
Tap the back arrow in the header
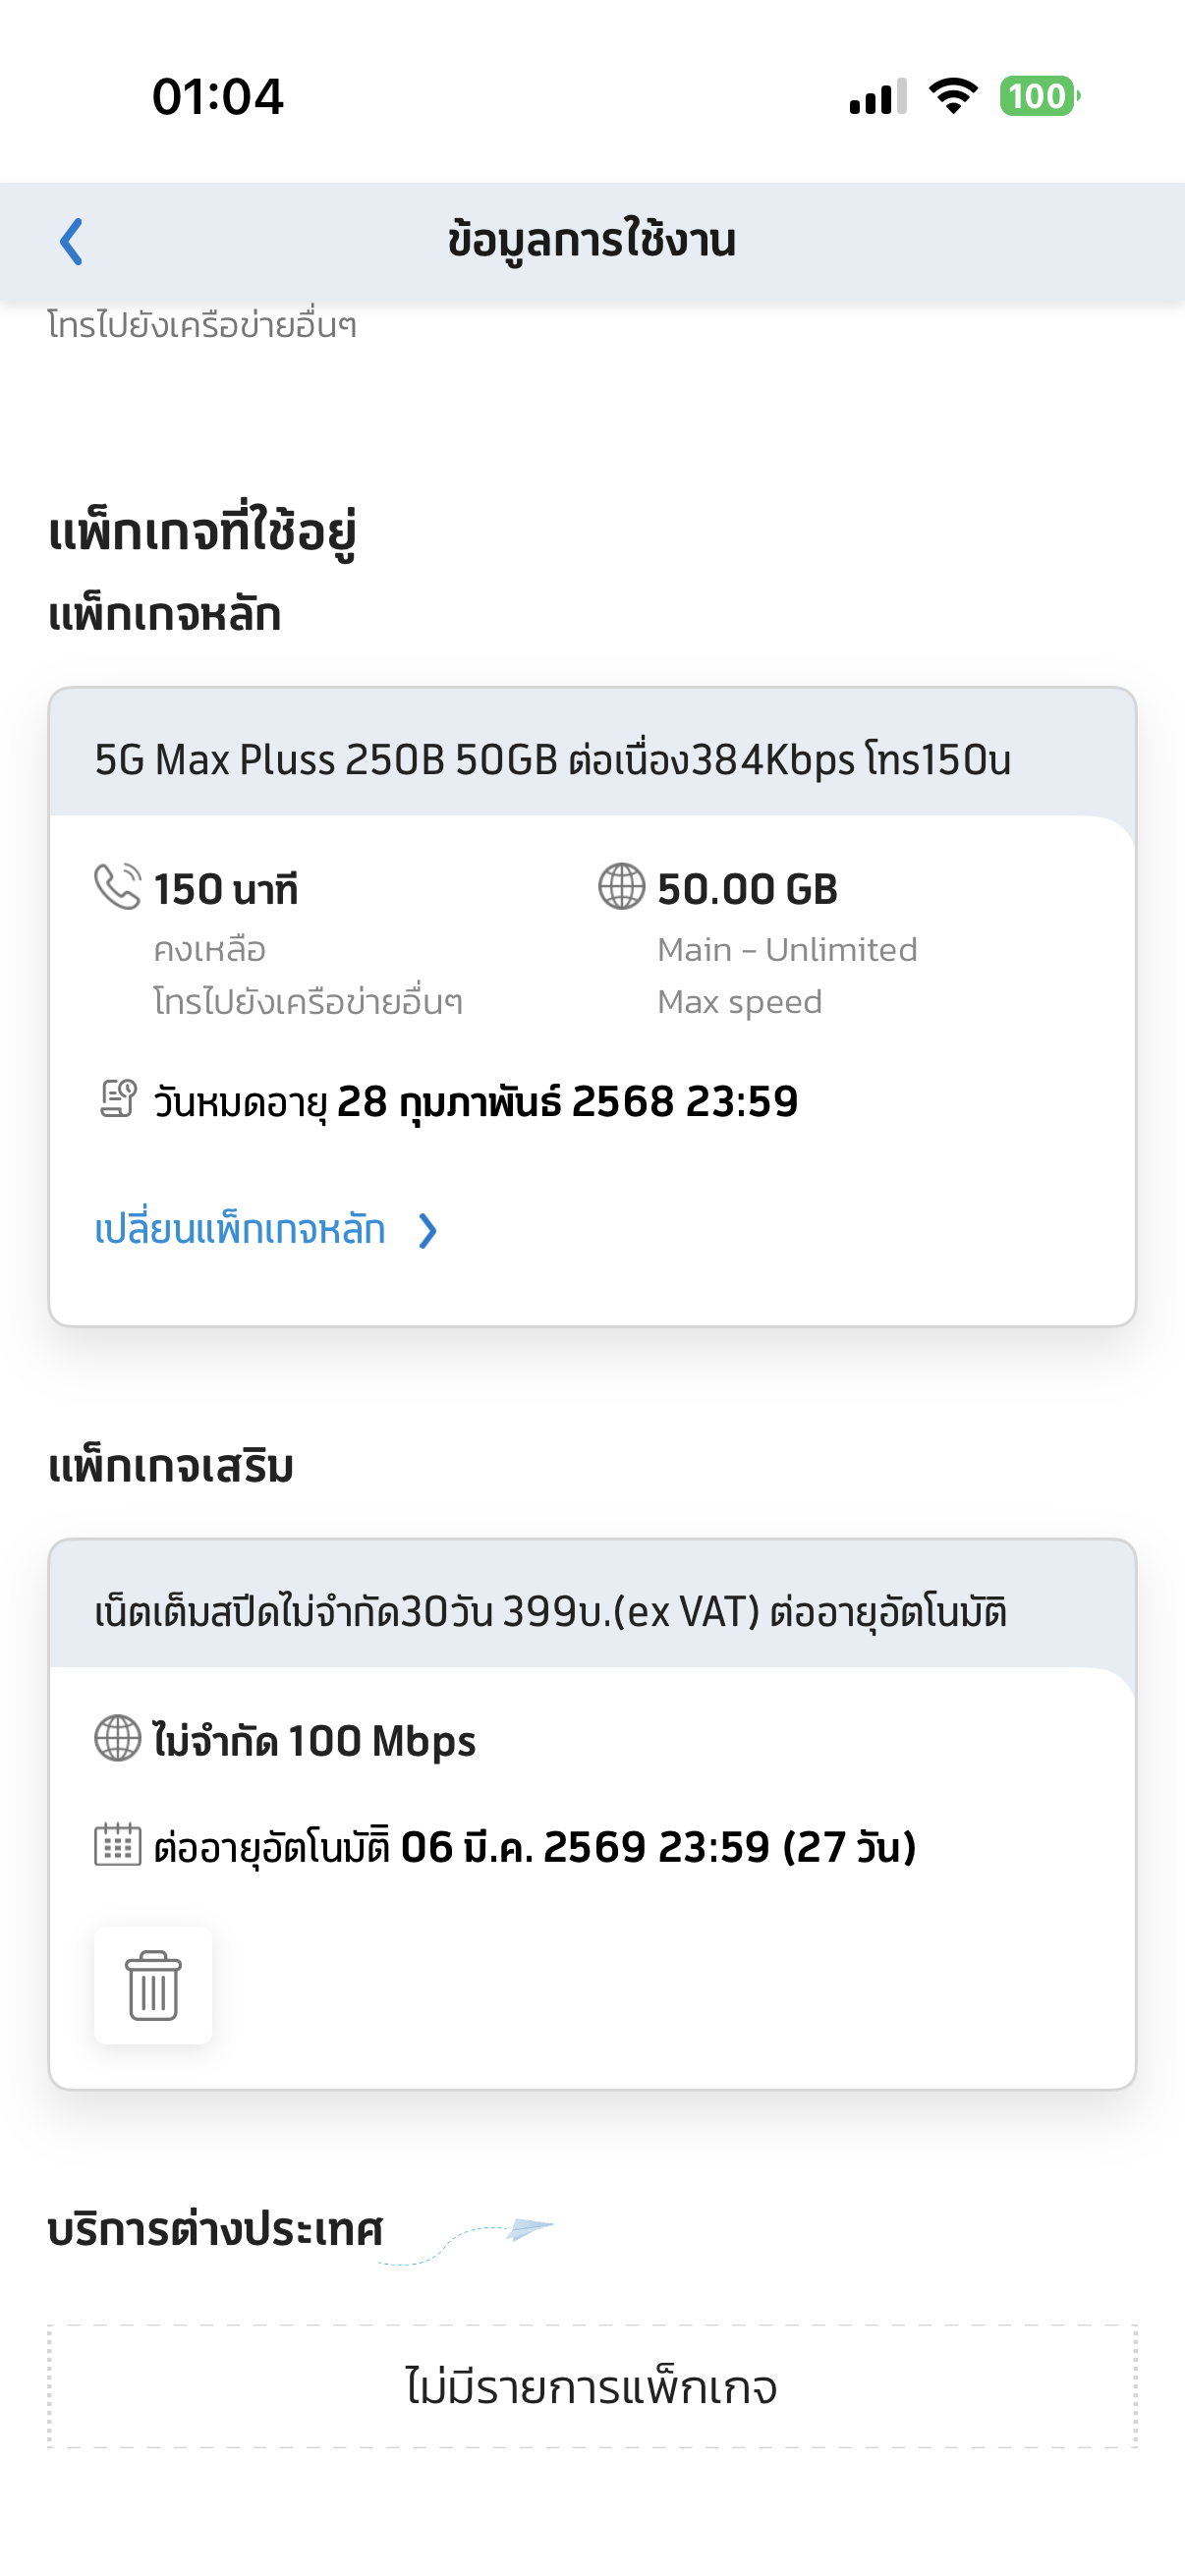pyautogui.click(x=71, y=242)
